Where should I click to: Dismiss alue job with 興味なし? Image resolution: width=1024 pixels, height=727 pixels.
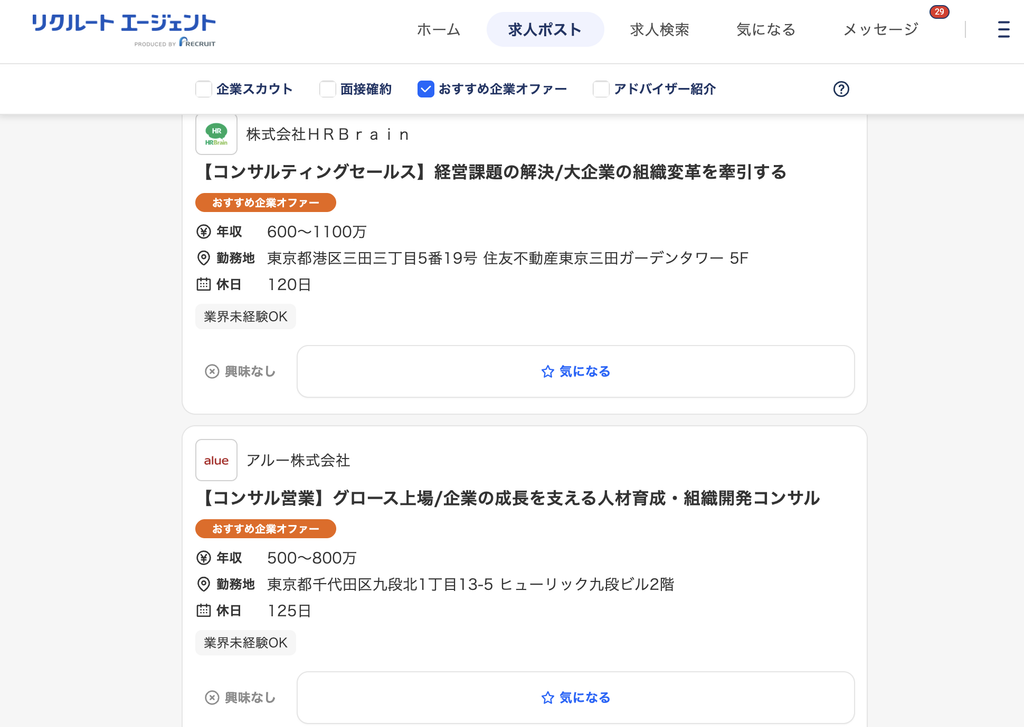pyautogui.click(x=240, y=698)
